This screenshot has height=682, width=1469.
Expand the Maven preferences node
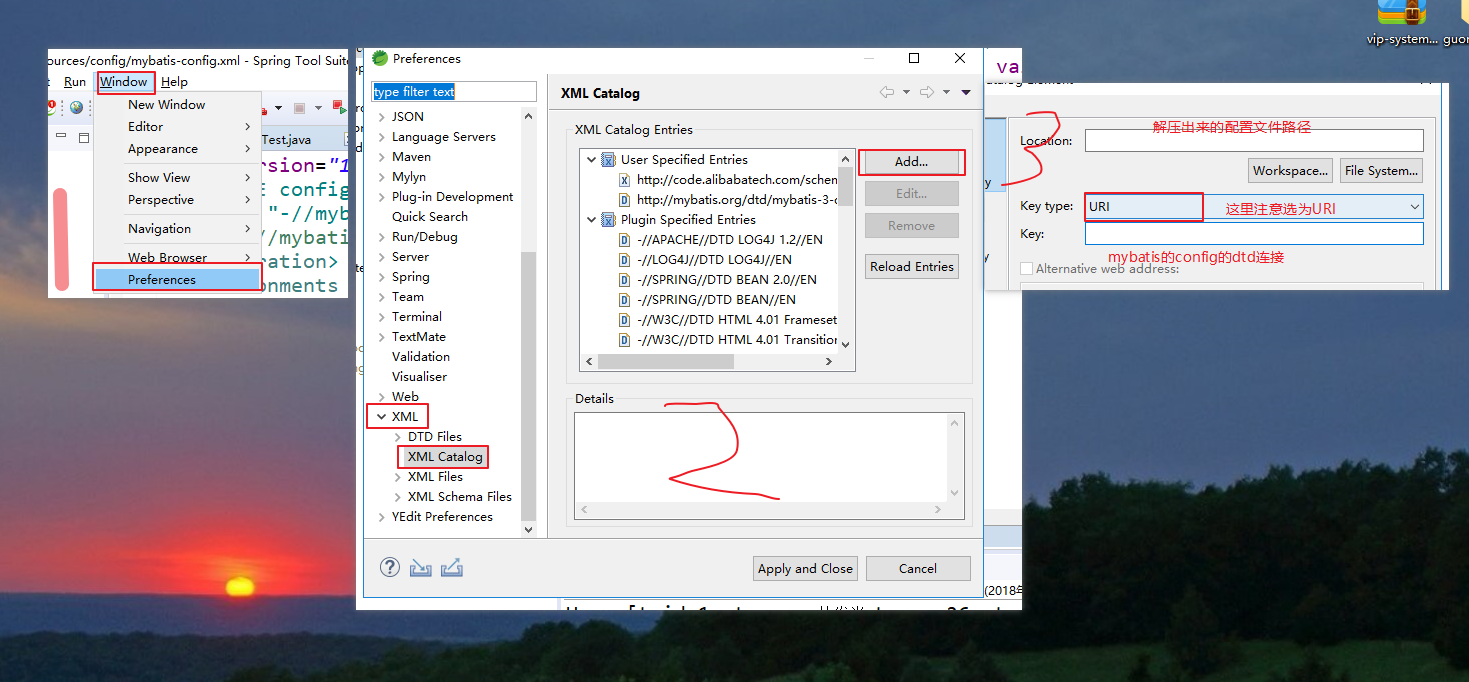381,157
